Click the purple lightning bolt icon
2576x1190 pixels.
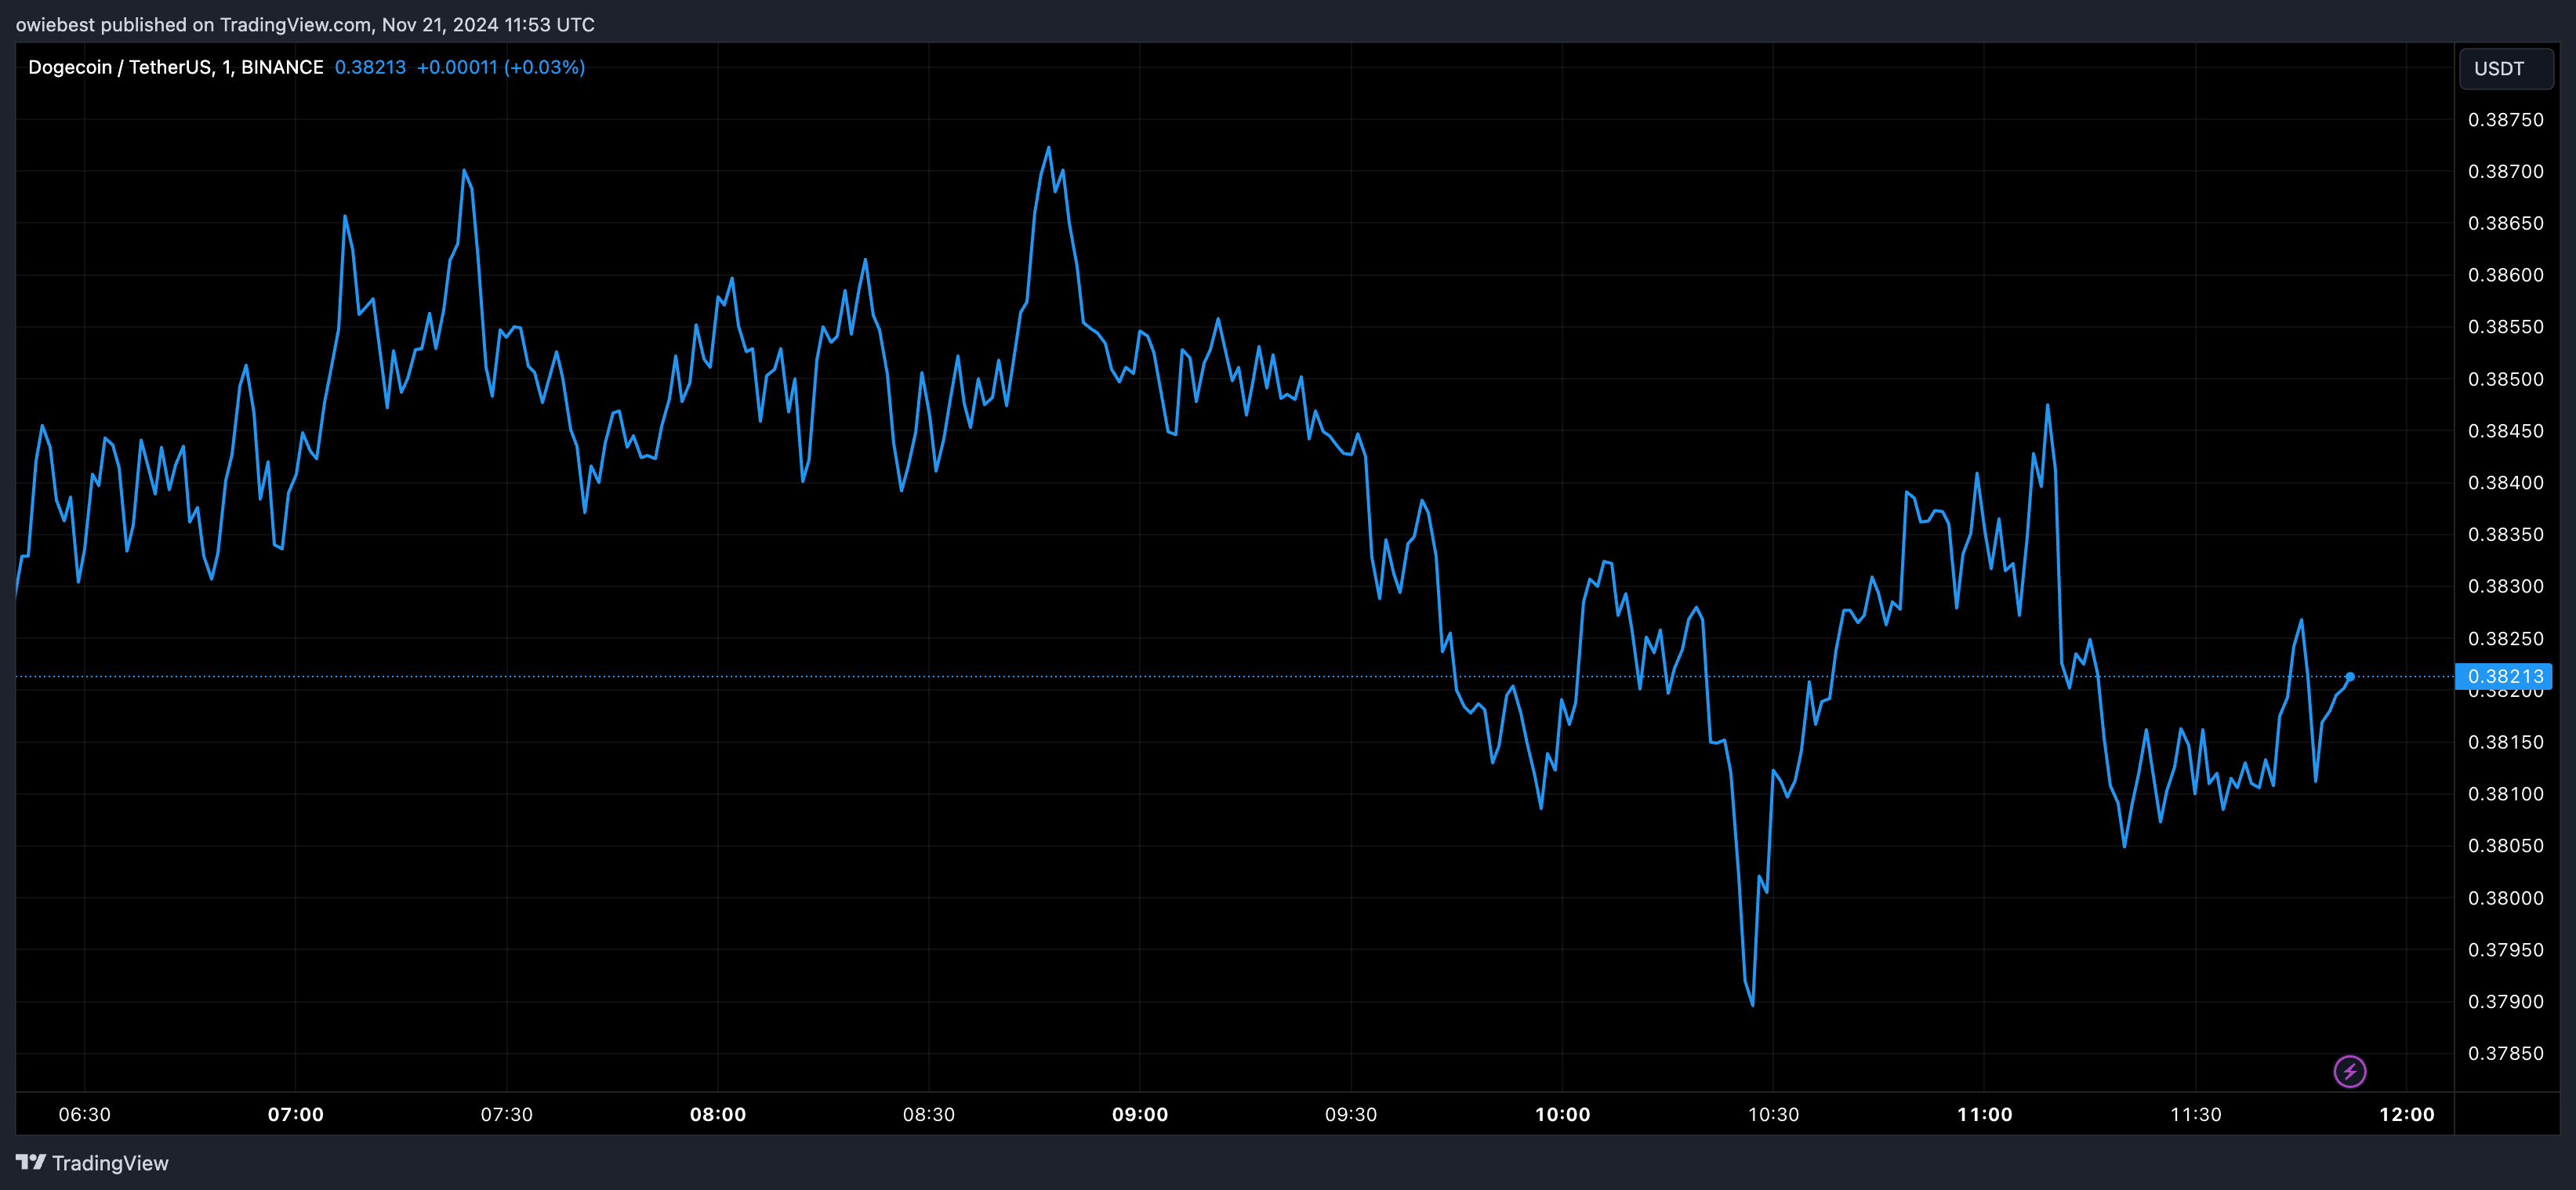pos(2349,1071)
